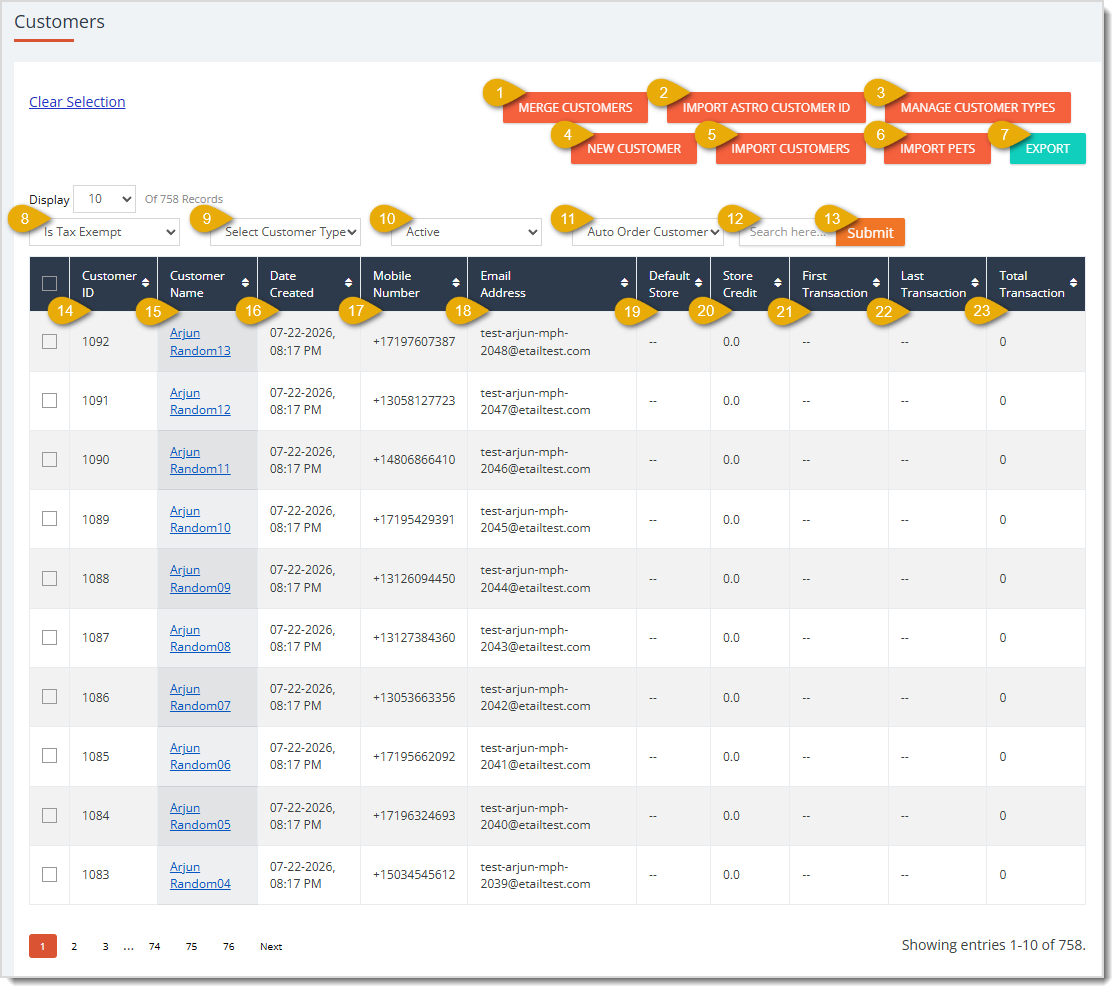Open Arjun Random05 customer link

pos(200,816)
